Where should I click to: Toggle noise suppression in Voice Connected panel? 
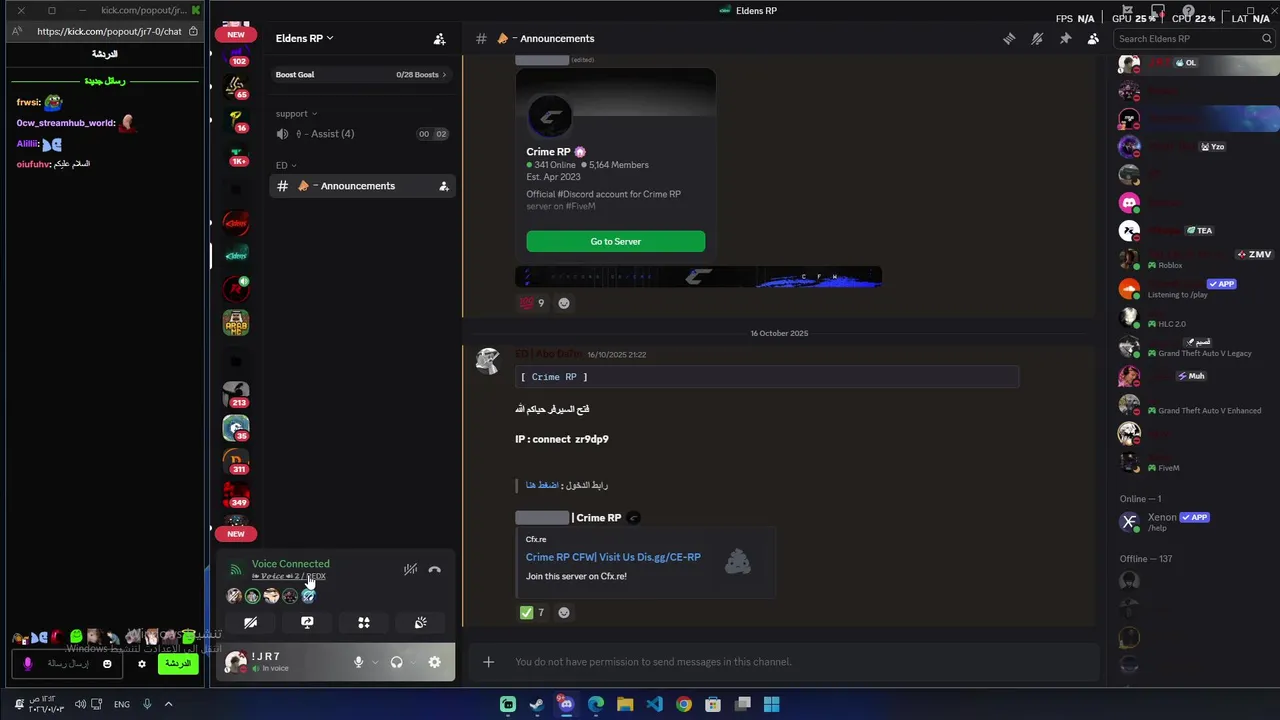tap(410, 570)
